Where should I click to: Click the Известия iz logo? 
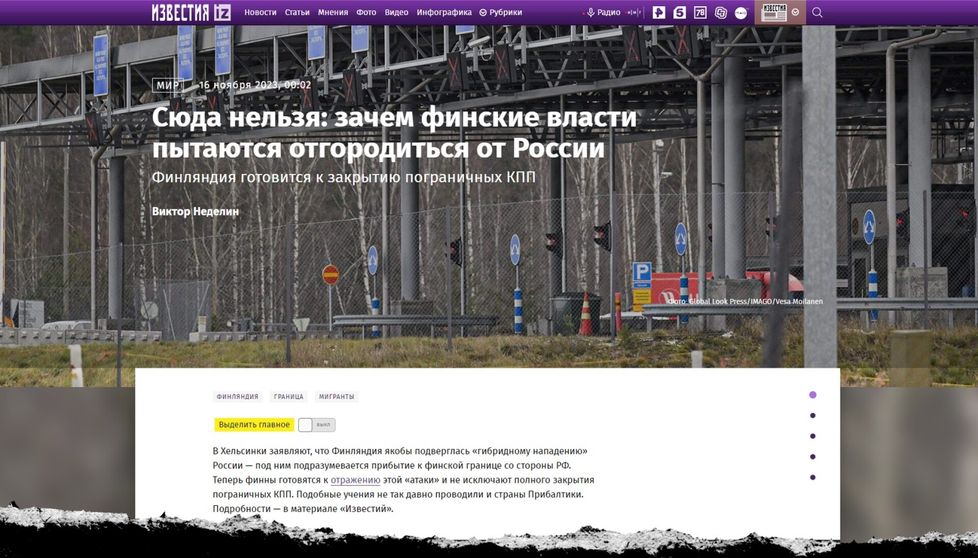click(x=190, y=12)
